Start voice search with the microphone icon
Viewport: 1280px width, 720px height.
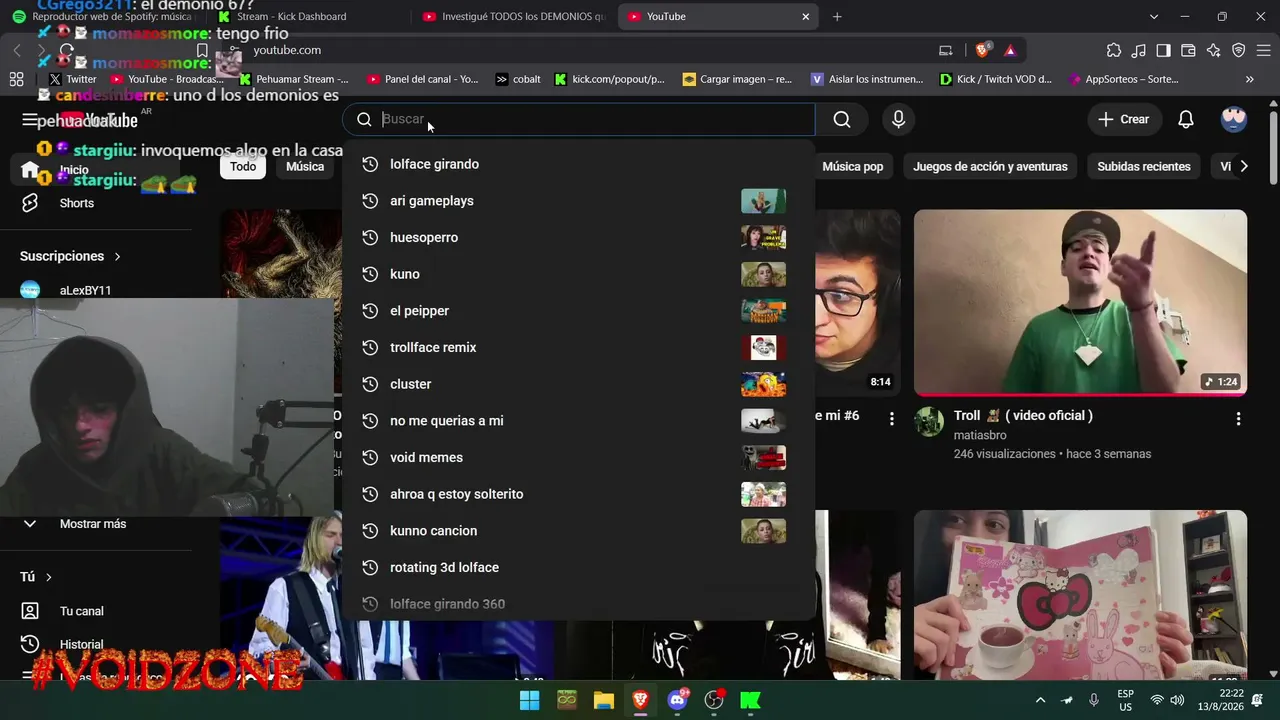(x=899, y=120)
